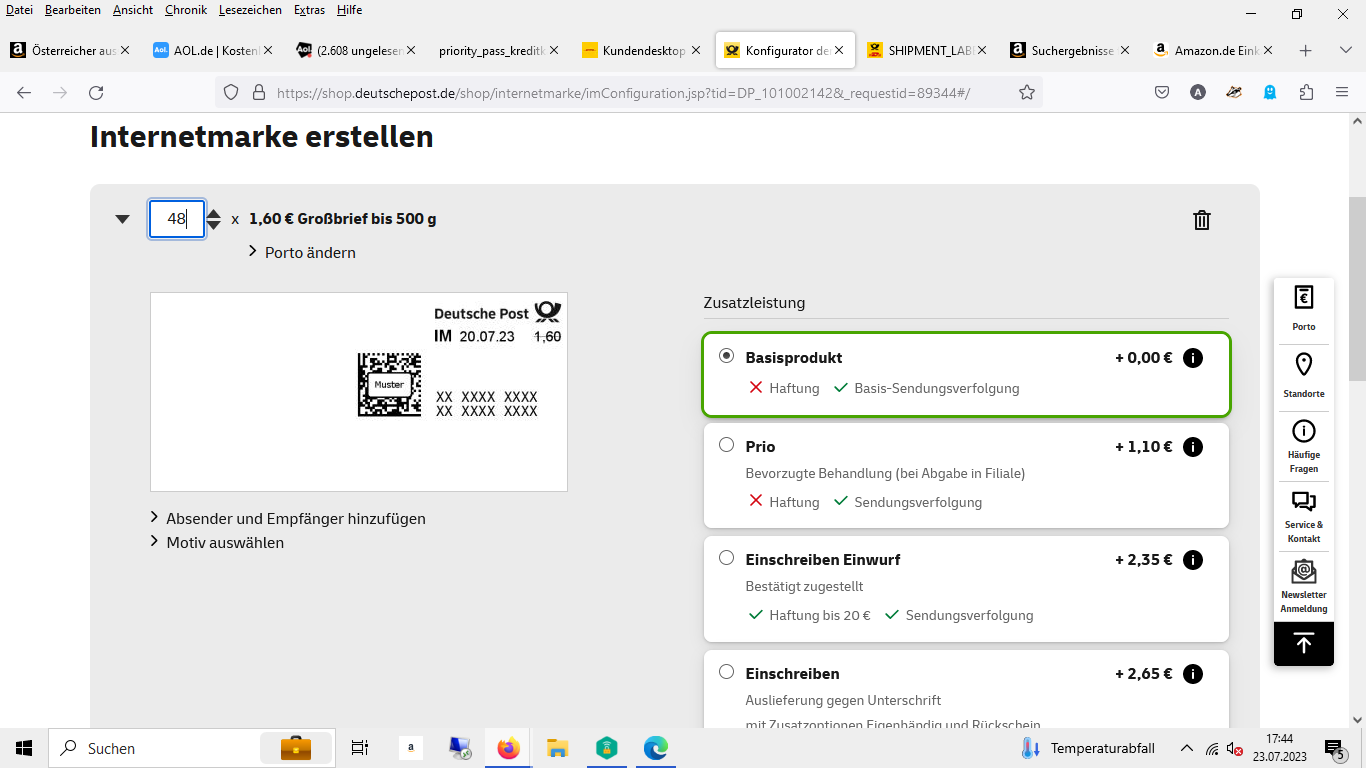Open the Bearbeiten menu
Viewport: 1366px width, 768px height.
(73, 10)
